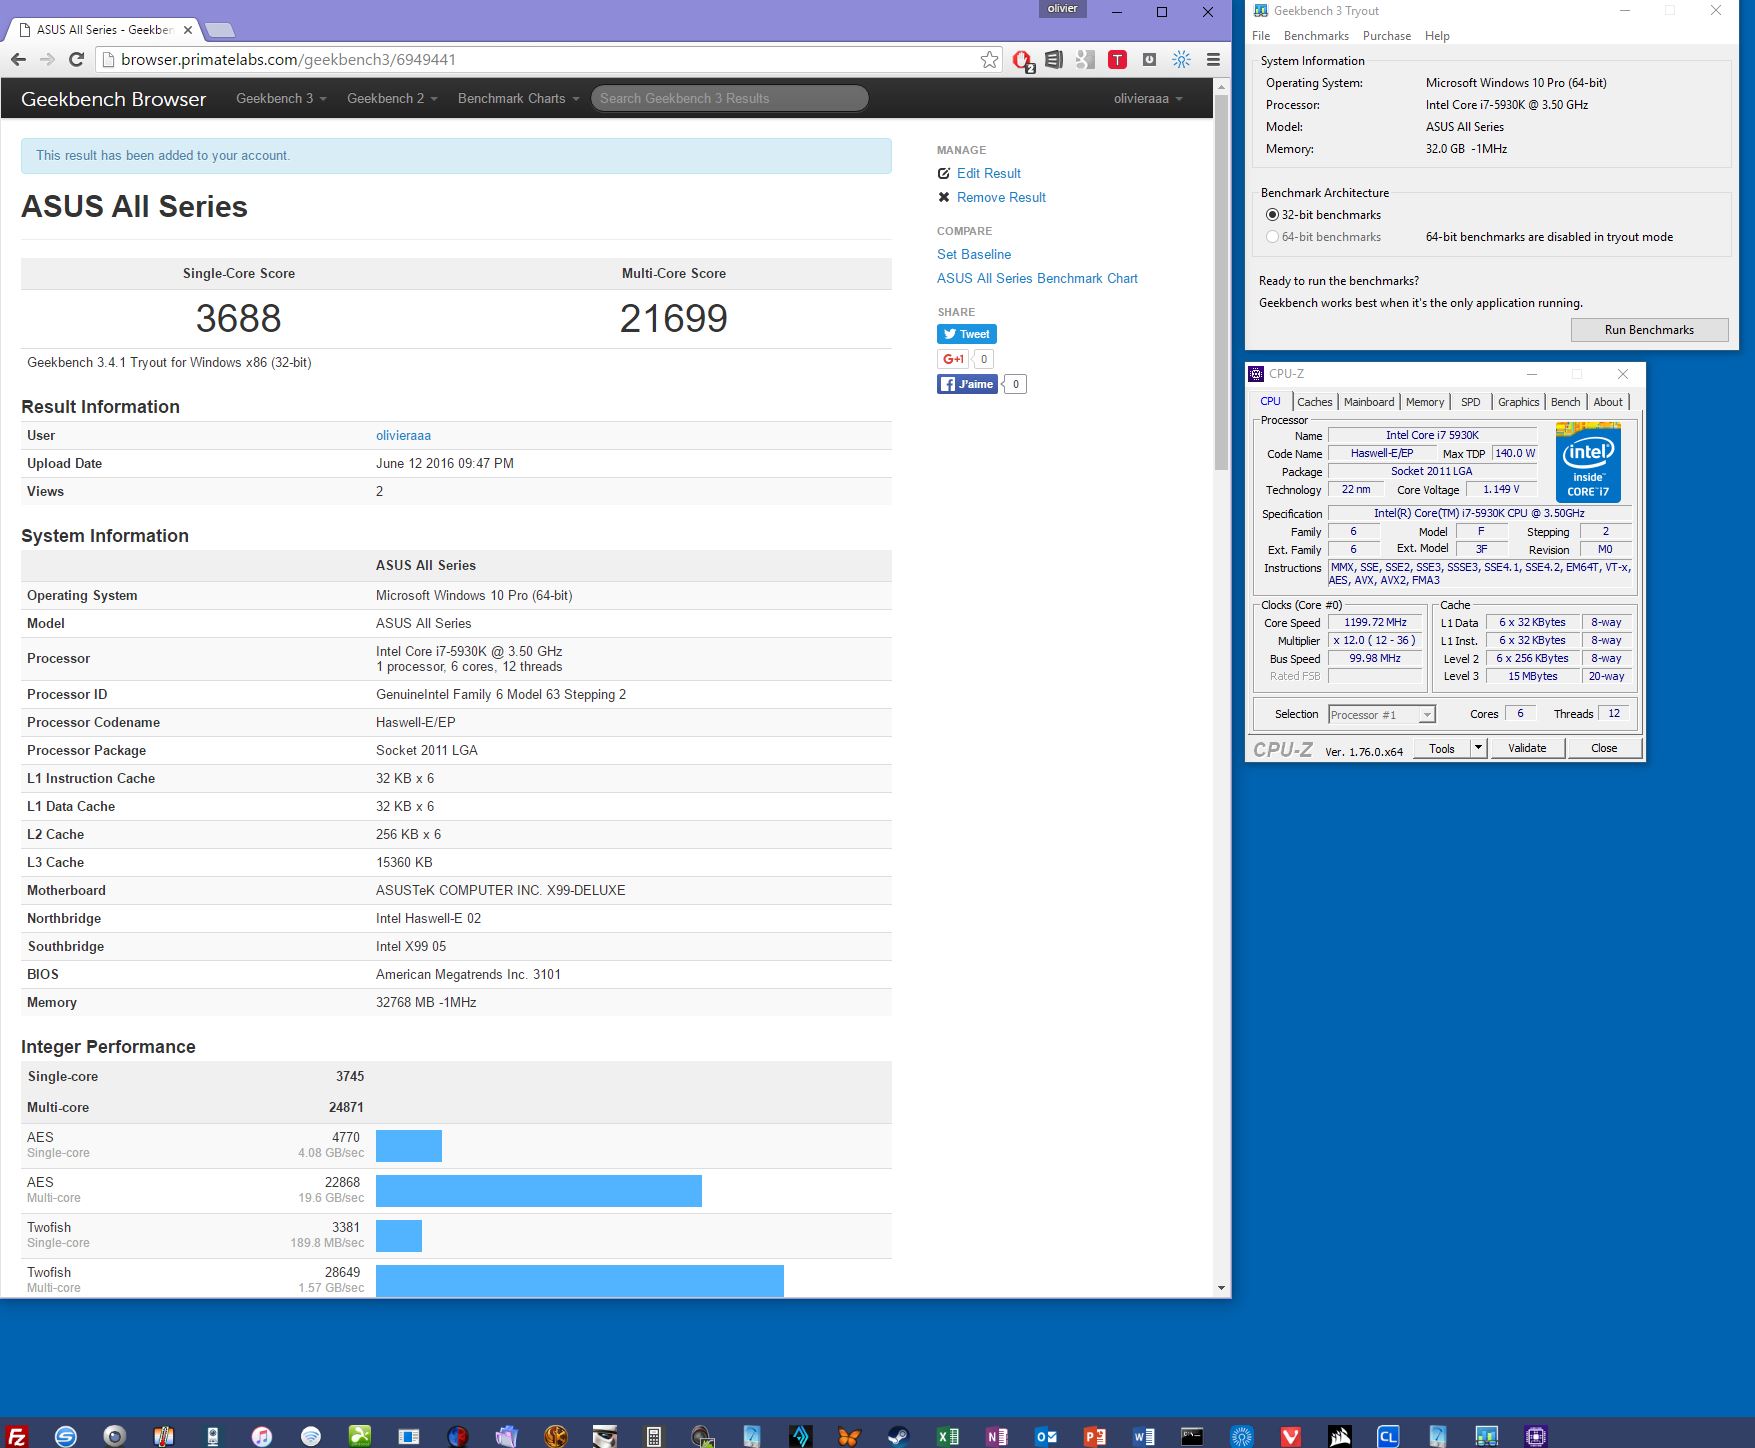Open OneNote from the taskbar

pyautogui.click(x=996, y=1436)
